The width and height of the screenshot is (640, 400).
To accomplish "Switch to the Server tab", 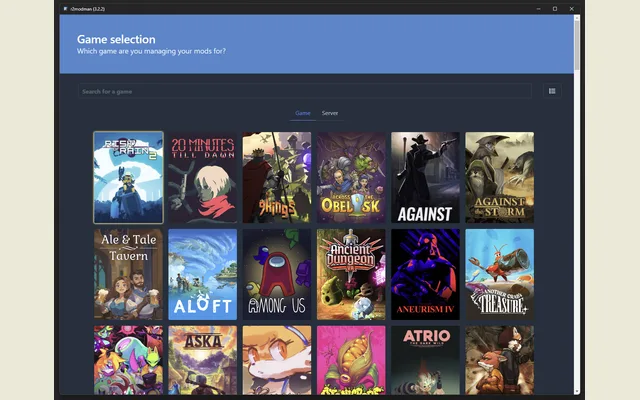I will [x=330, y=113].
